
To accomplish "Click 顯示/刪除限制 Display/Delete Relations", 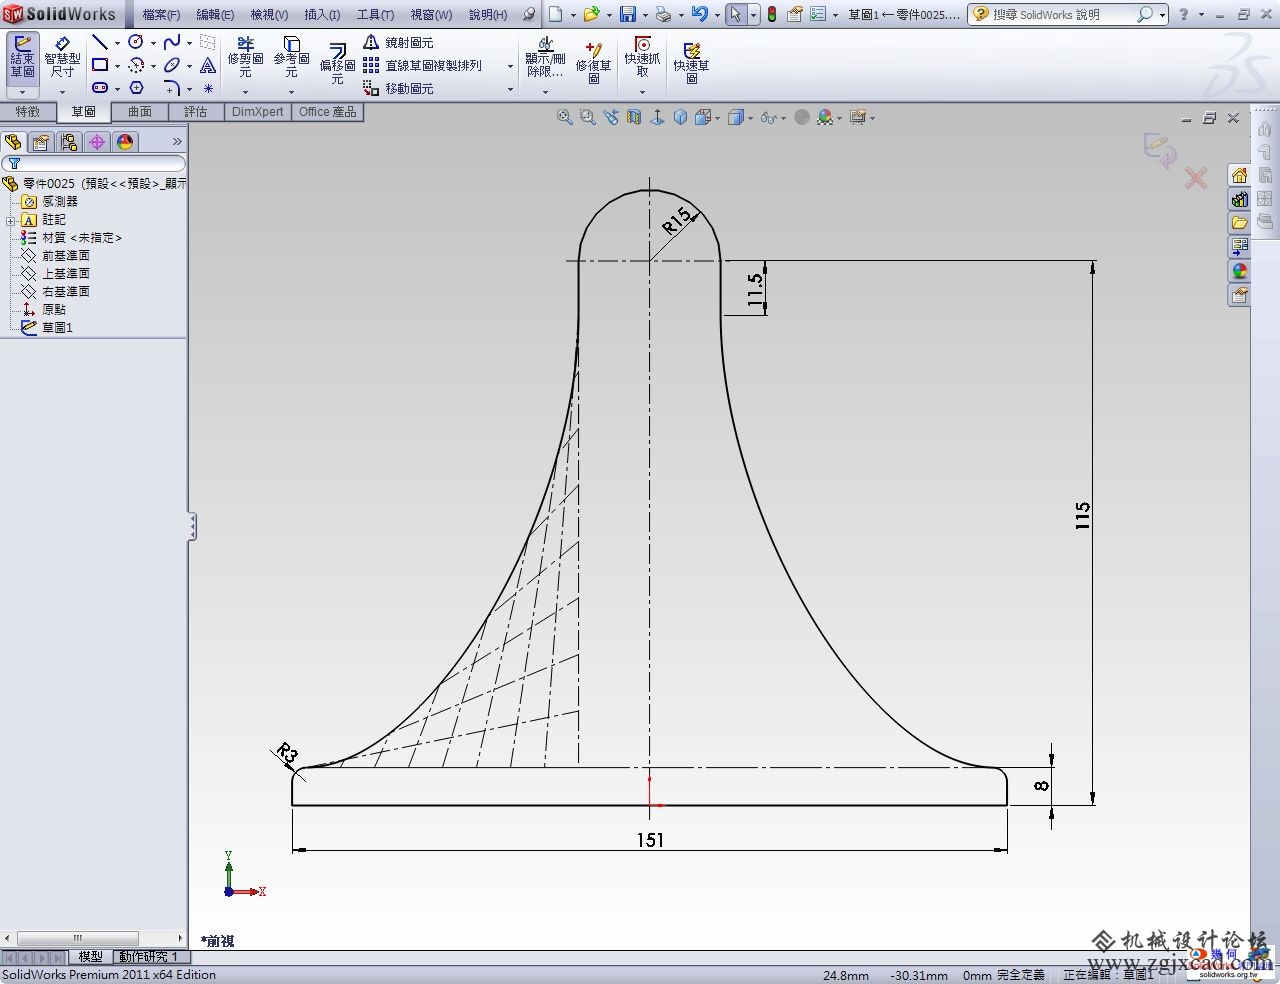I will tap(545, 58).
